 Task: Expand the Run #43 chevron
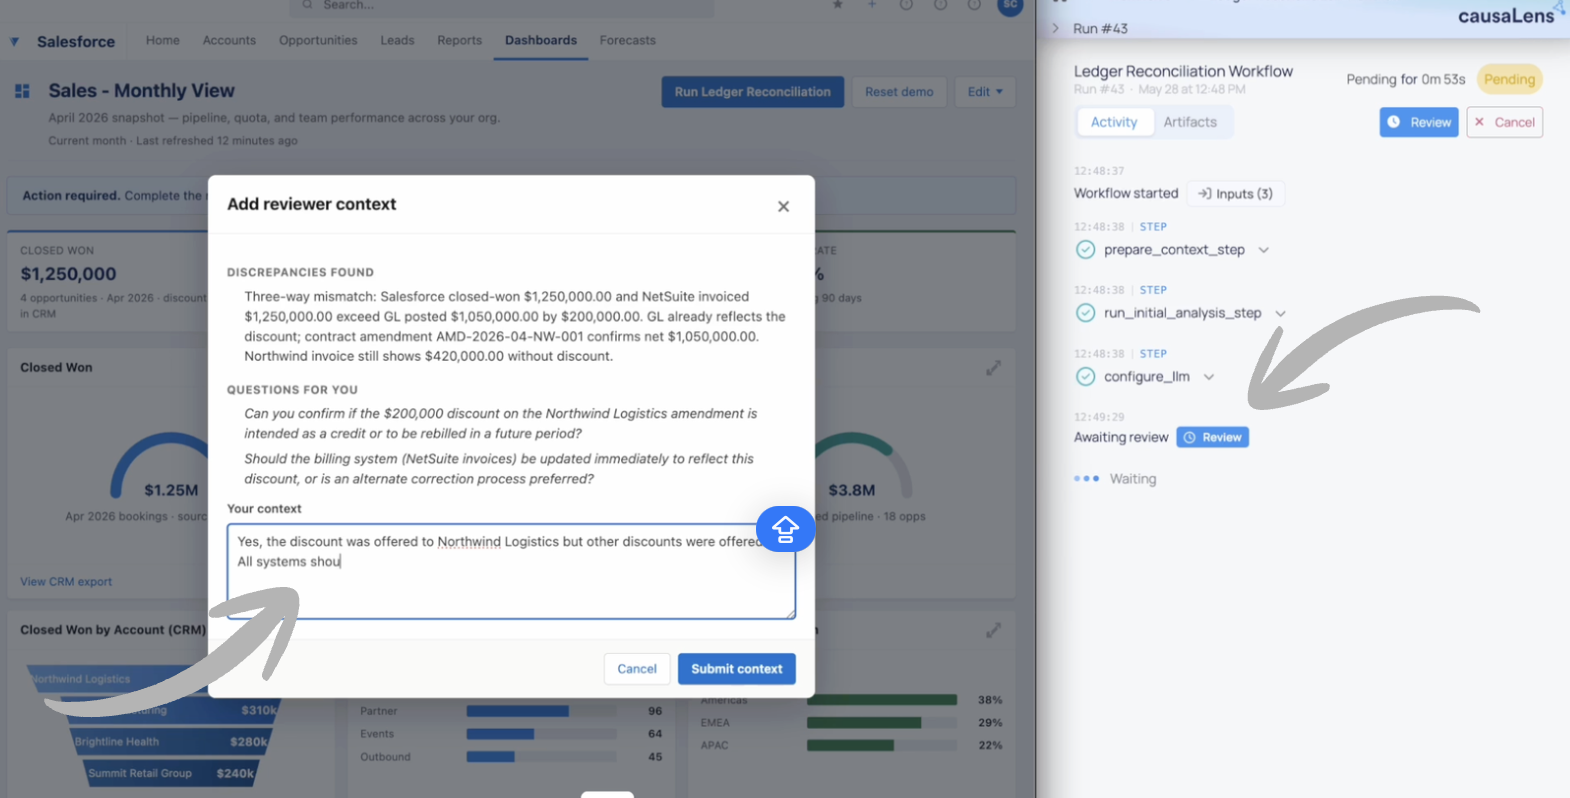[x=1055, y=28]
